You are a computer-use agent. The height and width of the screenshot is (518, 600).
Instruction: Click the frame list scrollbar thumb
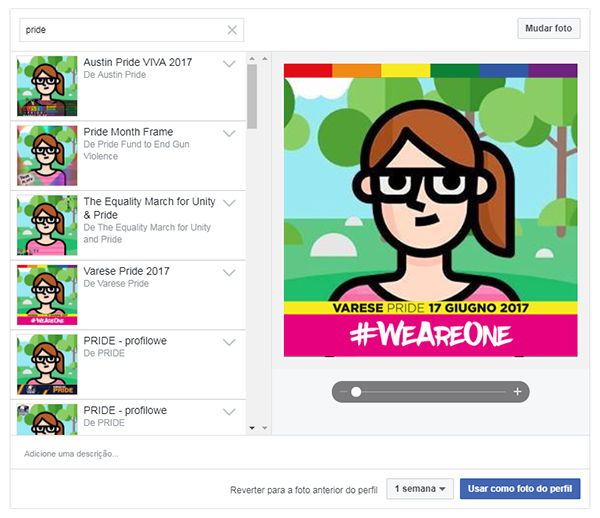click(252, 96)
